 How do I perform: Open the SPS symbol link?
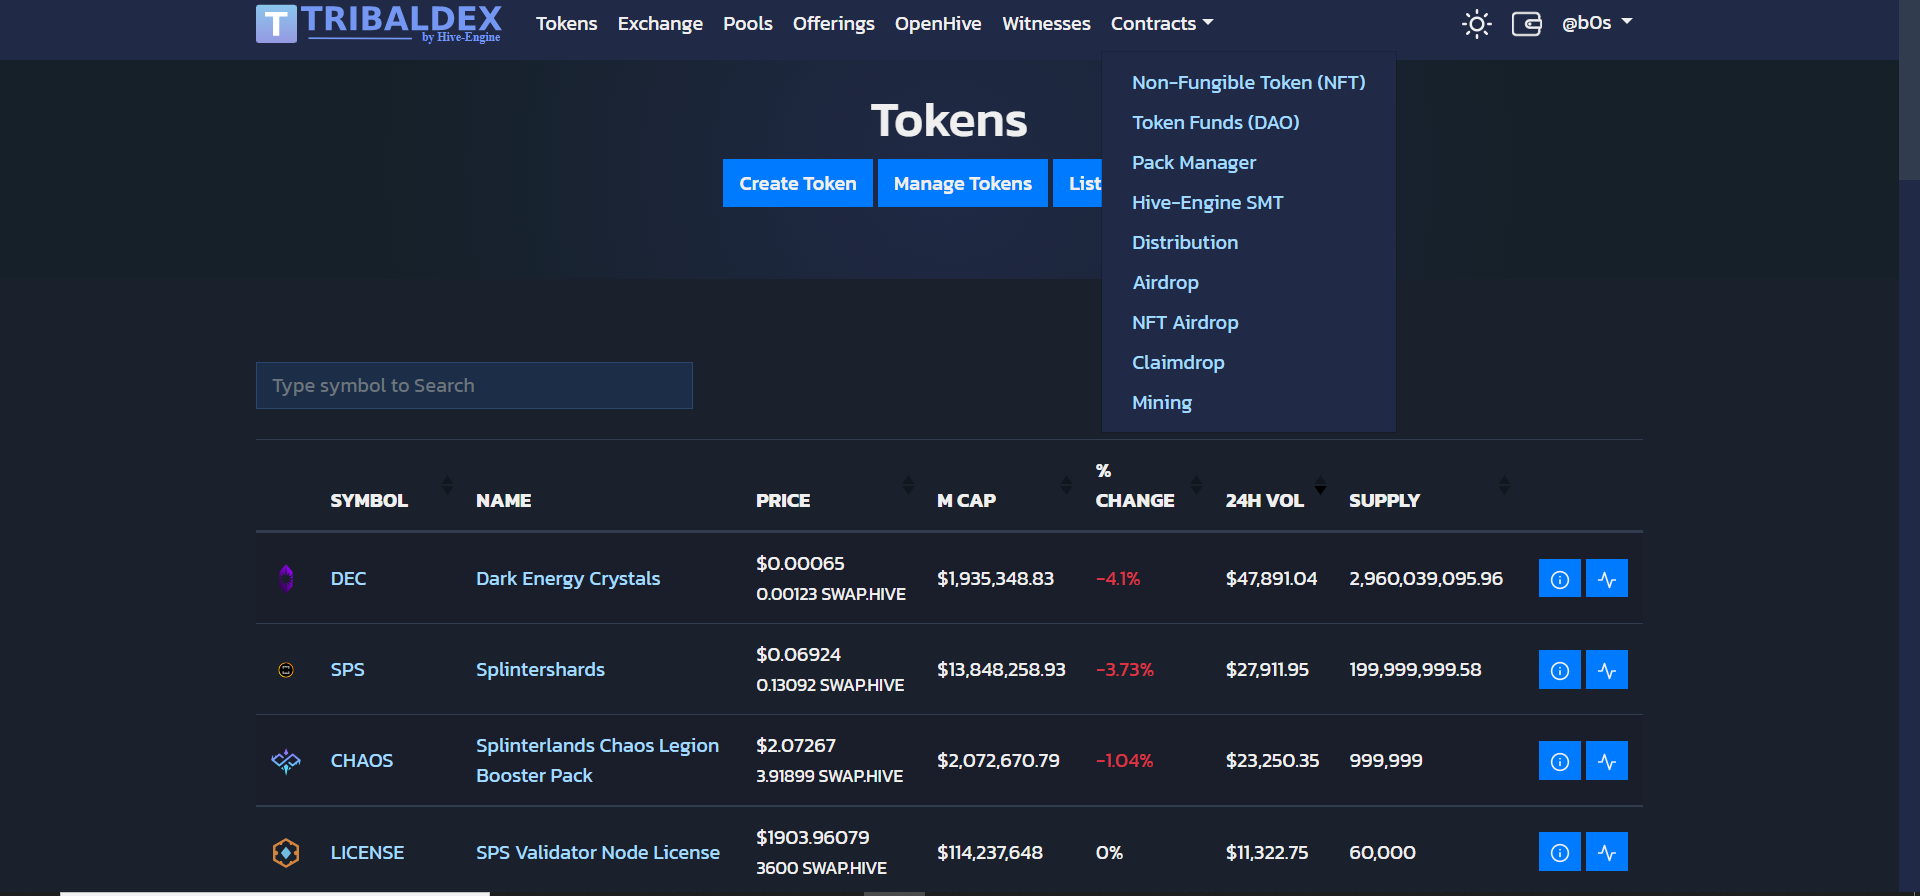point(347,669)
